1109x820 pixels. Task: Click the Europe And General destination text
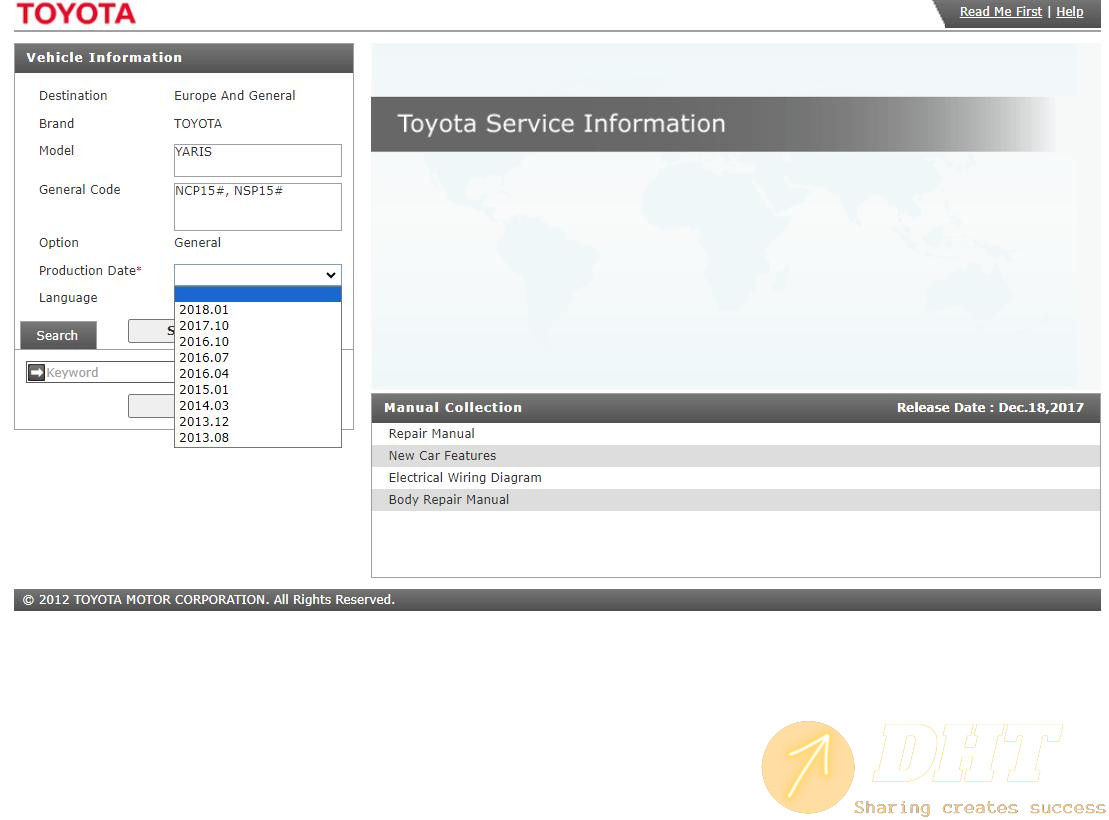(x=235, y=96)
